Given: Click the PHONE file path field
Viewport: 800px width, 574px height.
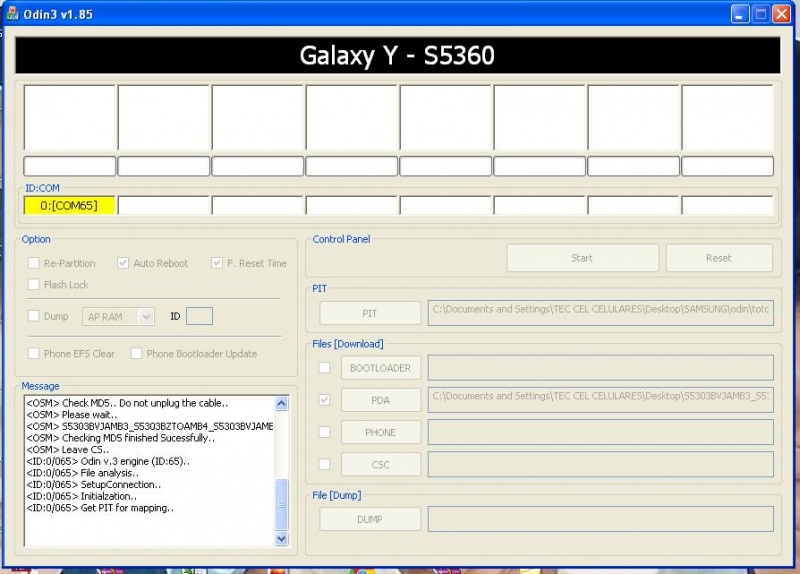Looking at the screenshot, I should 601,432.
